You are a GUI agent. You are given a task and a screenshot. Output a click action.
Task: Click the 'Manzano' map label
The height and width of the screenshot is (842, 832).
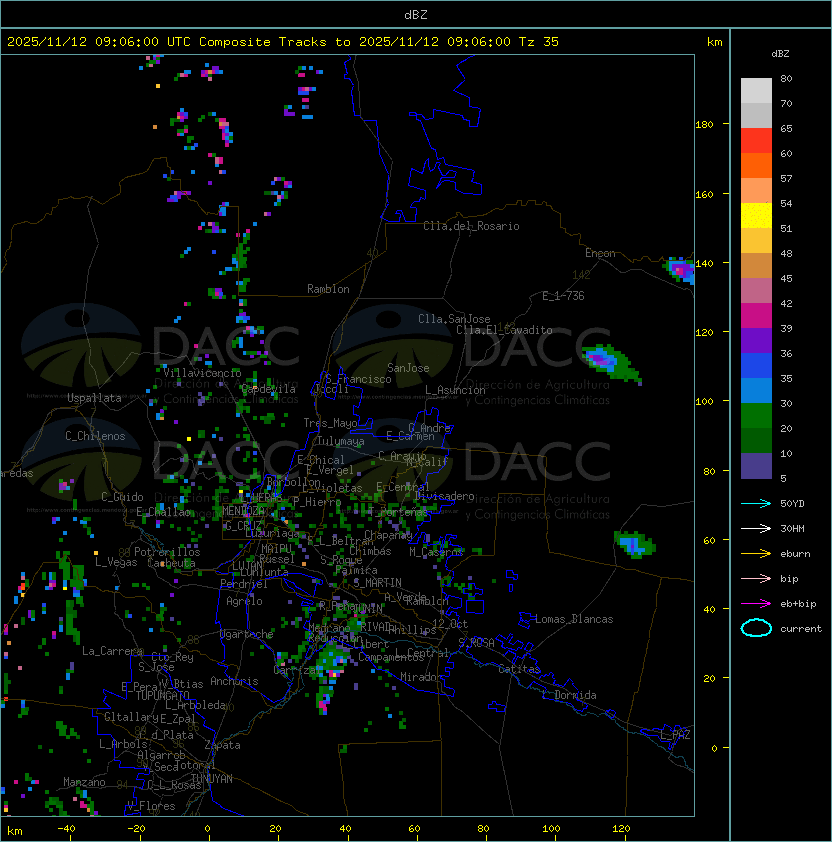point(84,782)
